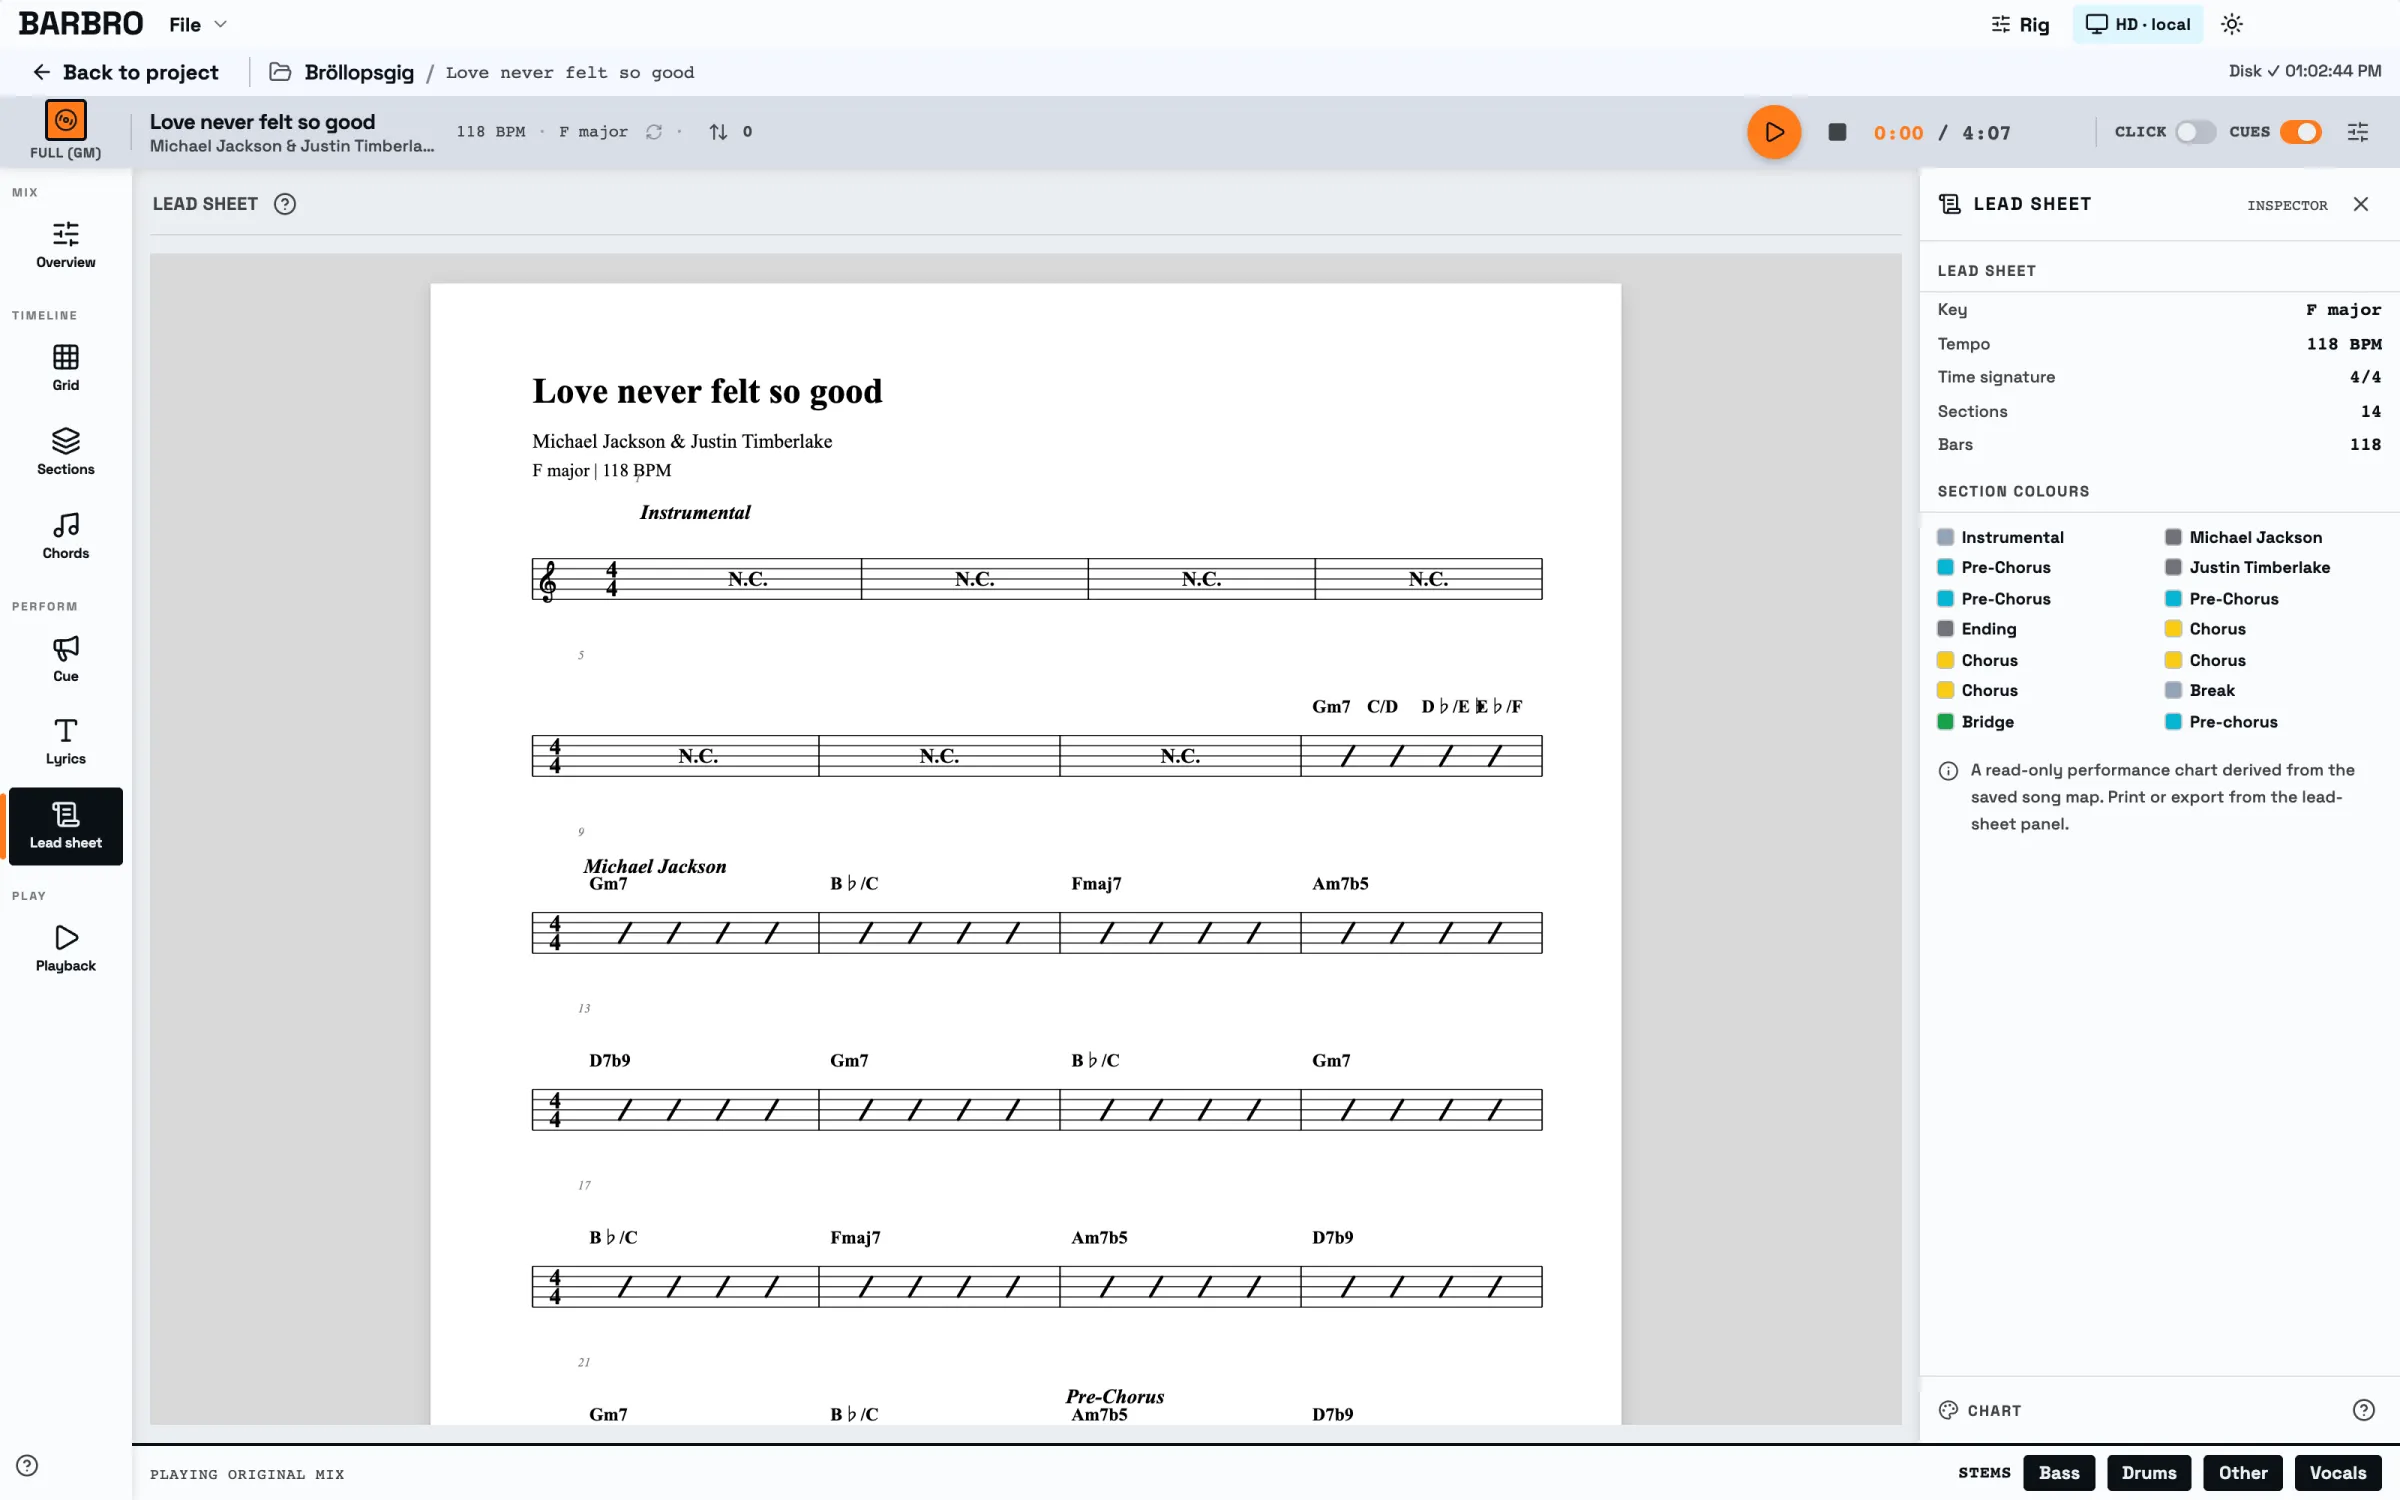
Task: Open the Bröllopsgig project breadcrumb
Action: [342, 72]
